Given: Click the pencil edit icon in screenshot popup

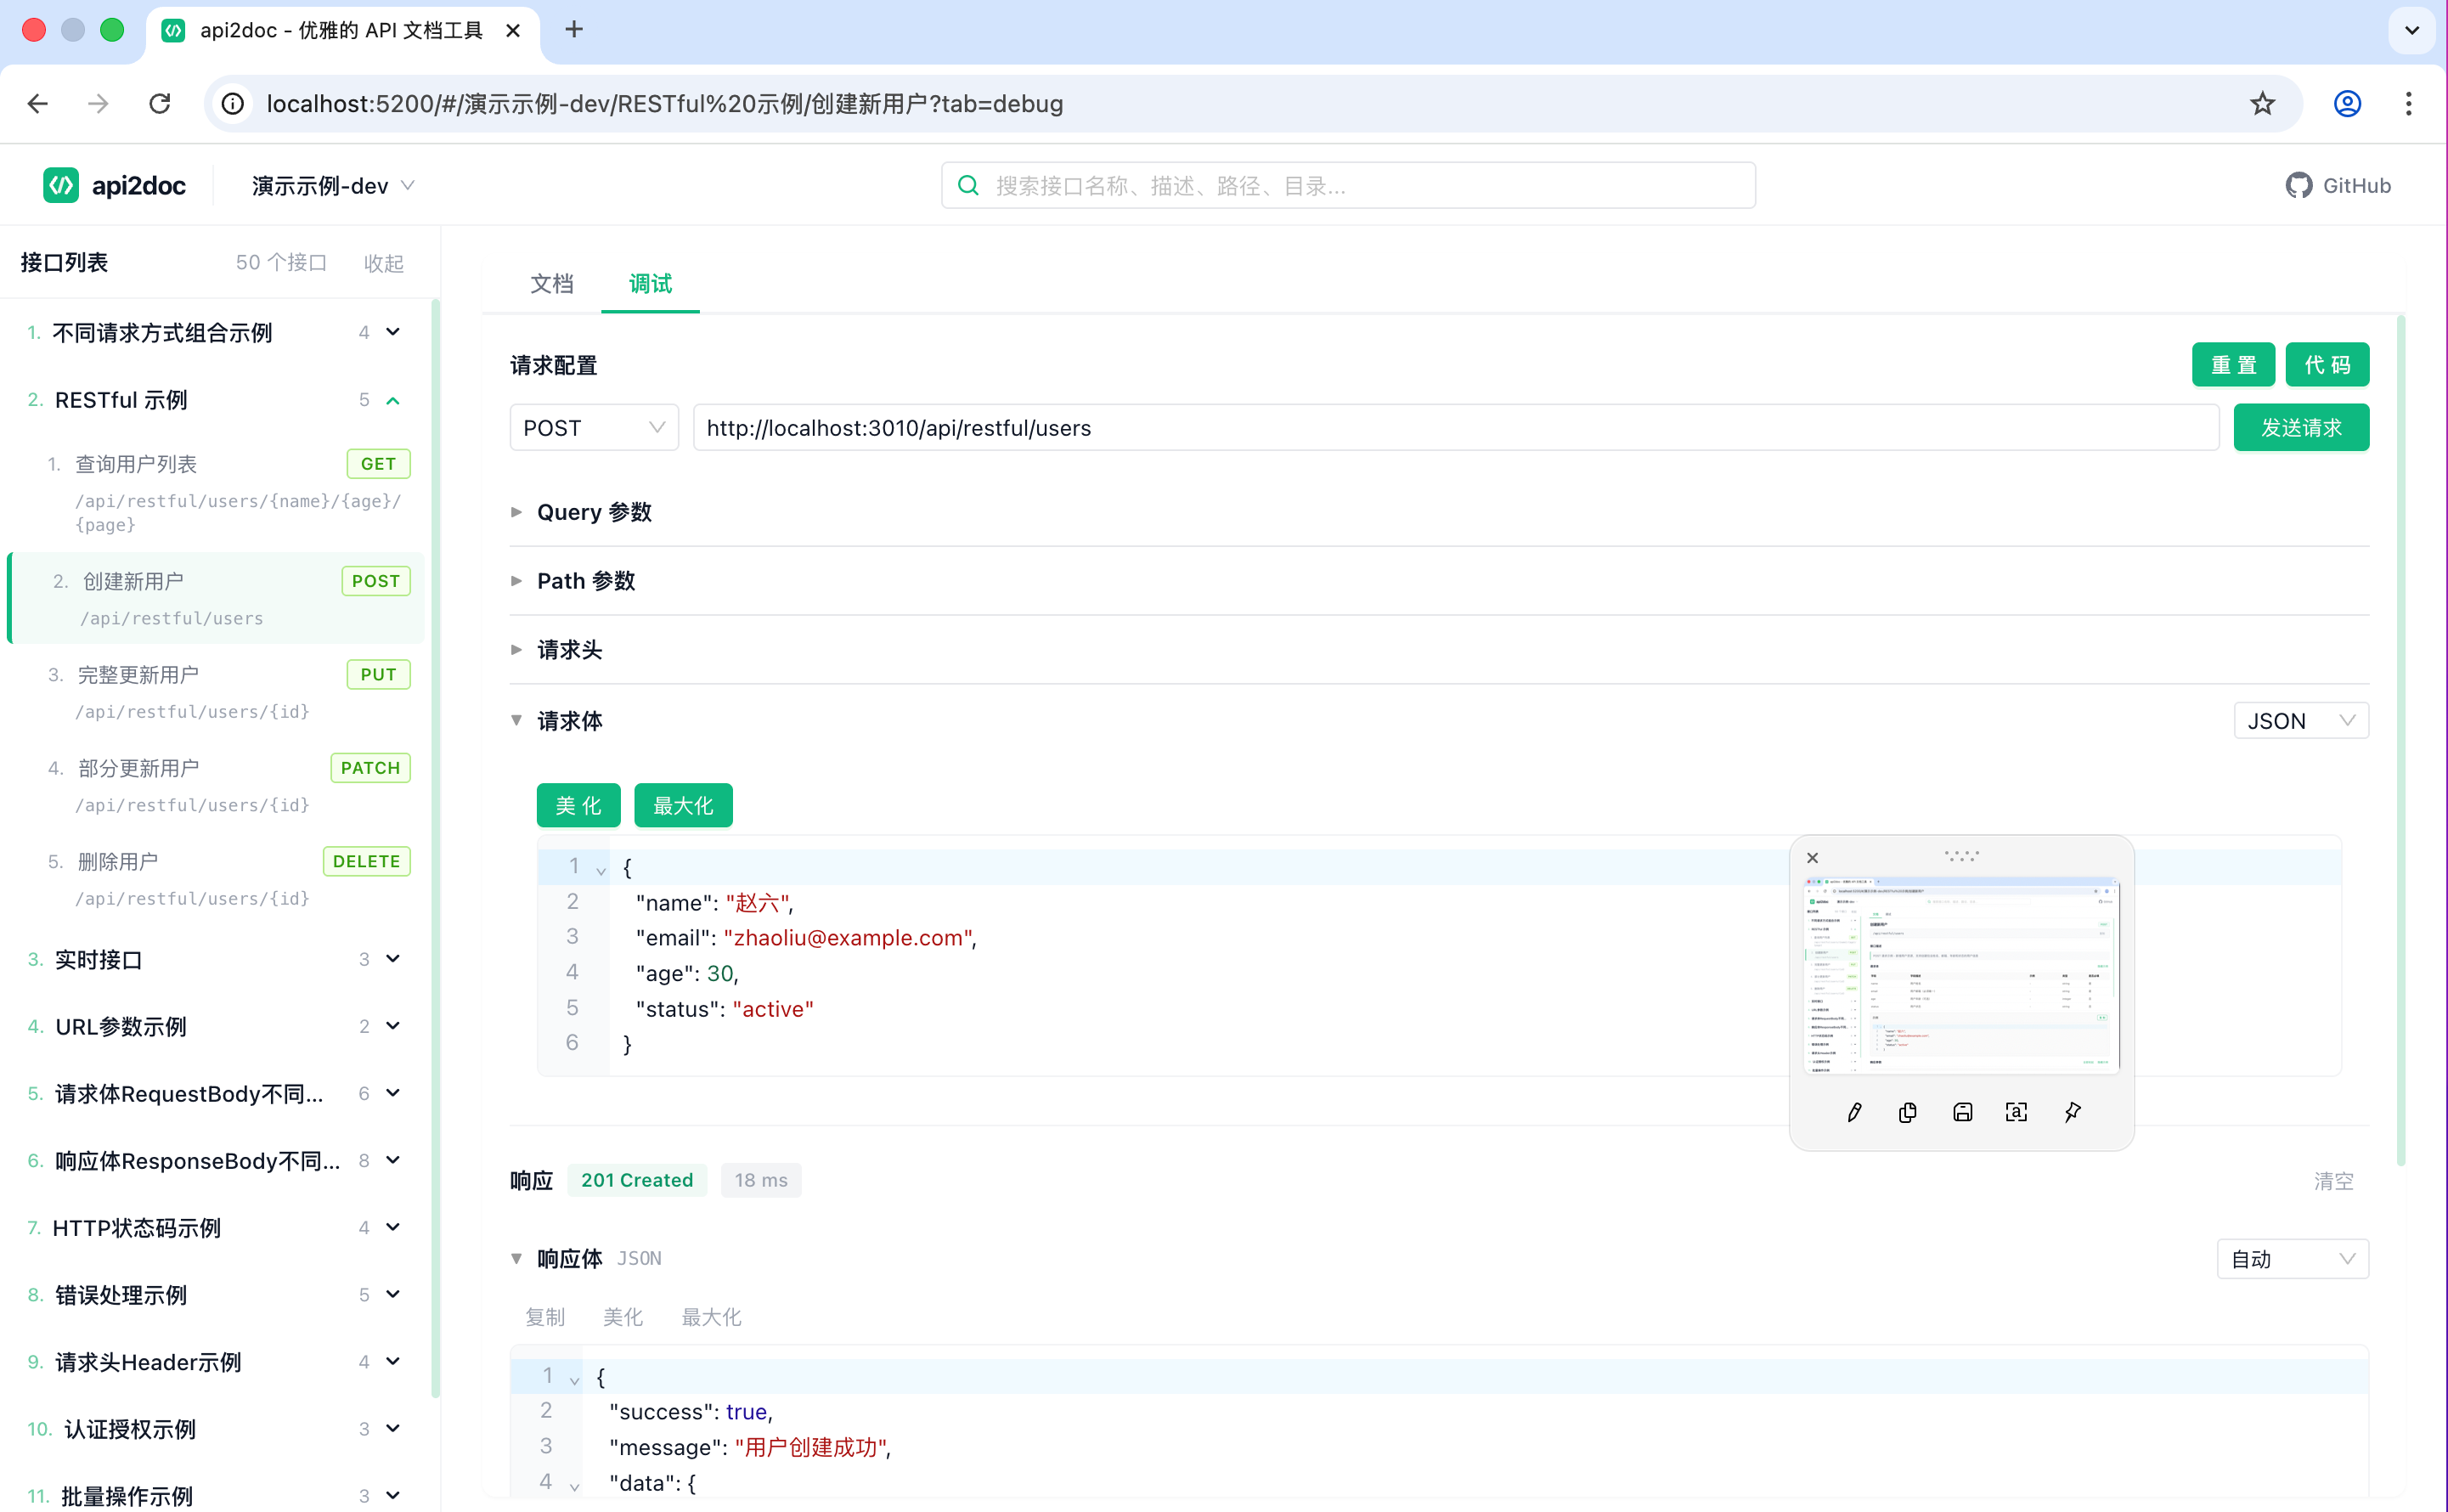Looking at the screenshot, I should pos(1854,1112).
